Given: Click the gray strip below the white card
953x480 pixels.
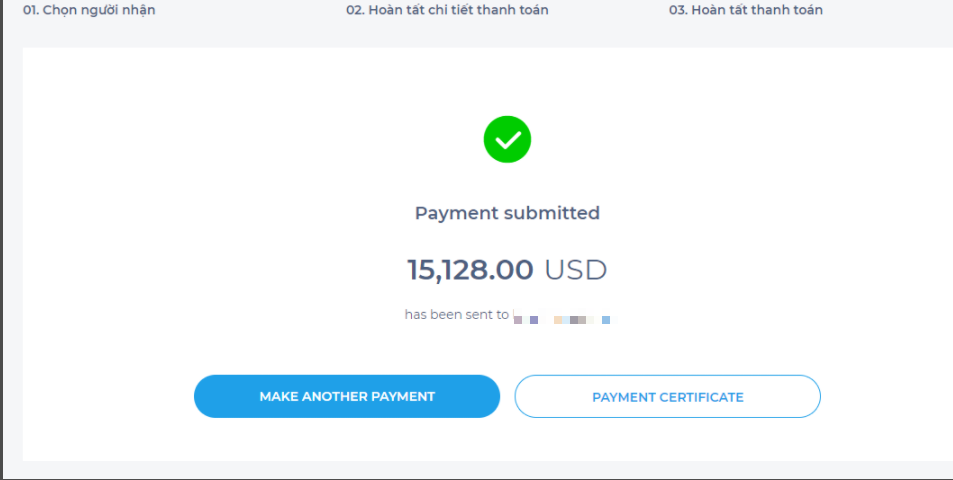Looking at the screenshot, I should [480, 469].
